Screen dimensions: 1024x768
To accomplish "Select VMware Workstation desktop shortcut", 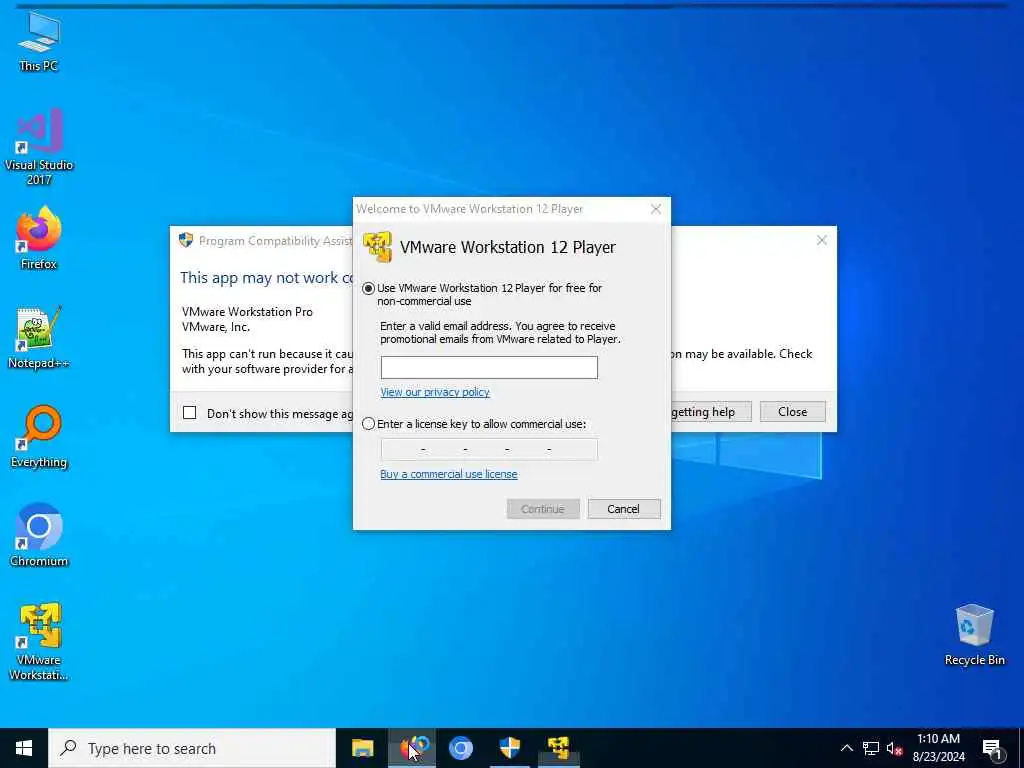I will point(39,641).
